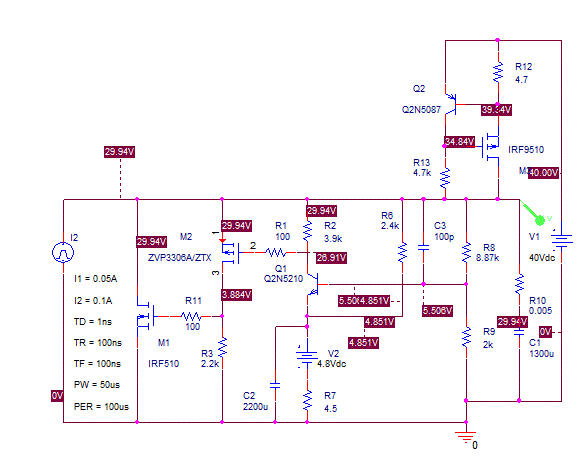
Task: Click the IRF510 part name
Action: [164, 364]
